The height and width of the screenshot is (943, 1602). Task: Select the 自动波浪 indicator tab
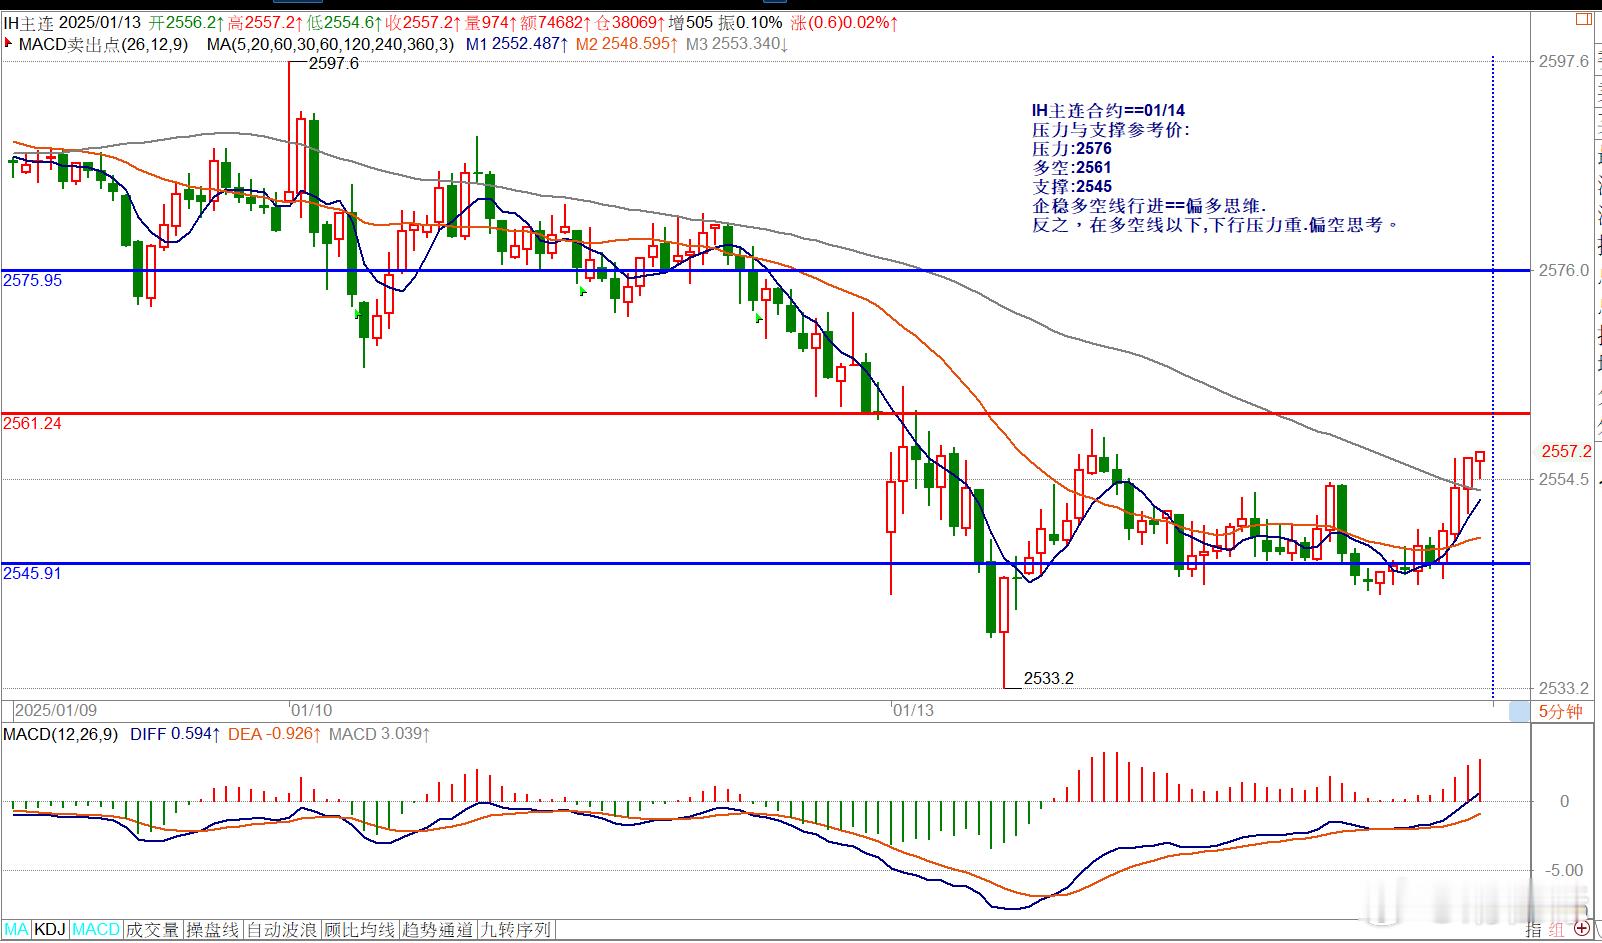(x=281, y=930)
